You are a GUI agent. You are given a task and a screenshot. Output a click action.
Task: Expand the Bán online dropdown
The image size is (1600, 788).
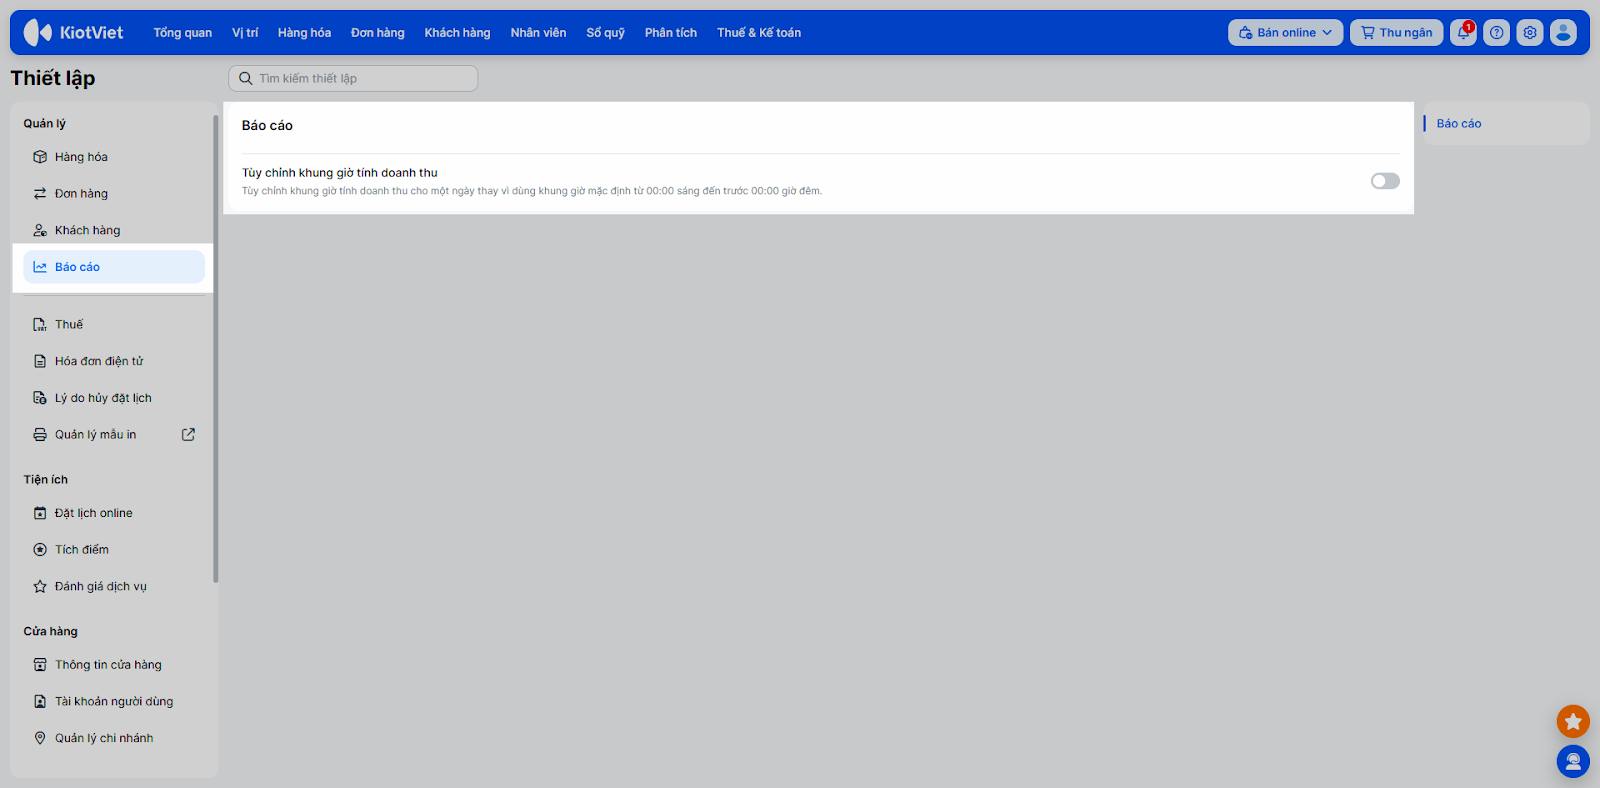[x=1285, y=33]
